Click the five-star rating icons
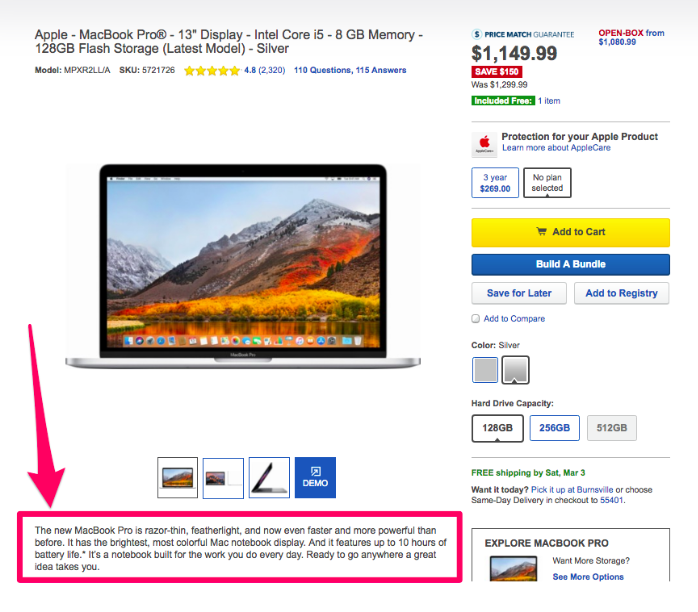The height and width of the screenshot is (612, 698). (212, 70)
